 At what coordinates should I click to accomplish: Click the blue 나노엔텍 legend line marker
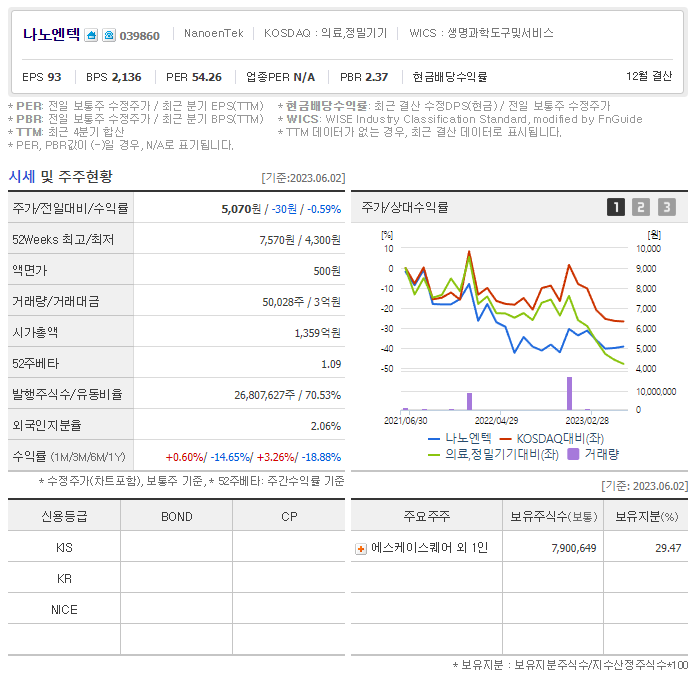pos(434,439)
